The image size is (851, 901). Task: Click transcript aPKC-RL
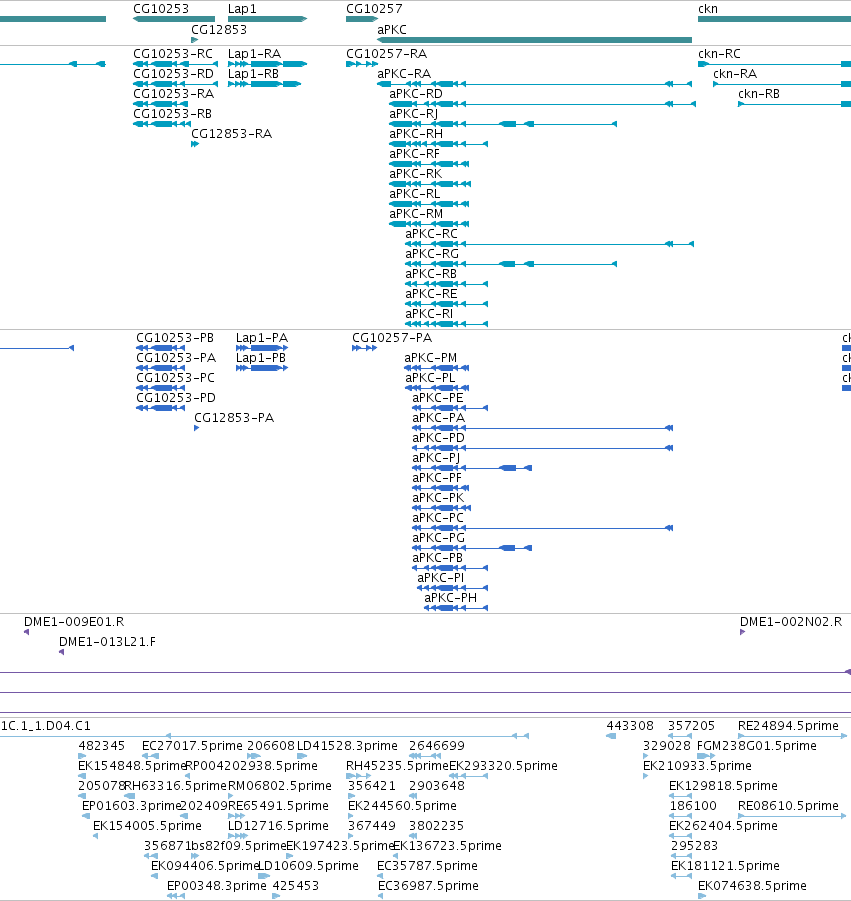coord(429,204)
